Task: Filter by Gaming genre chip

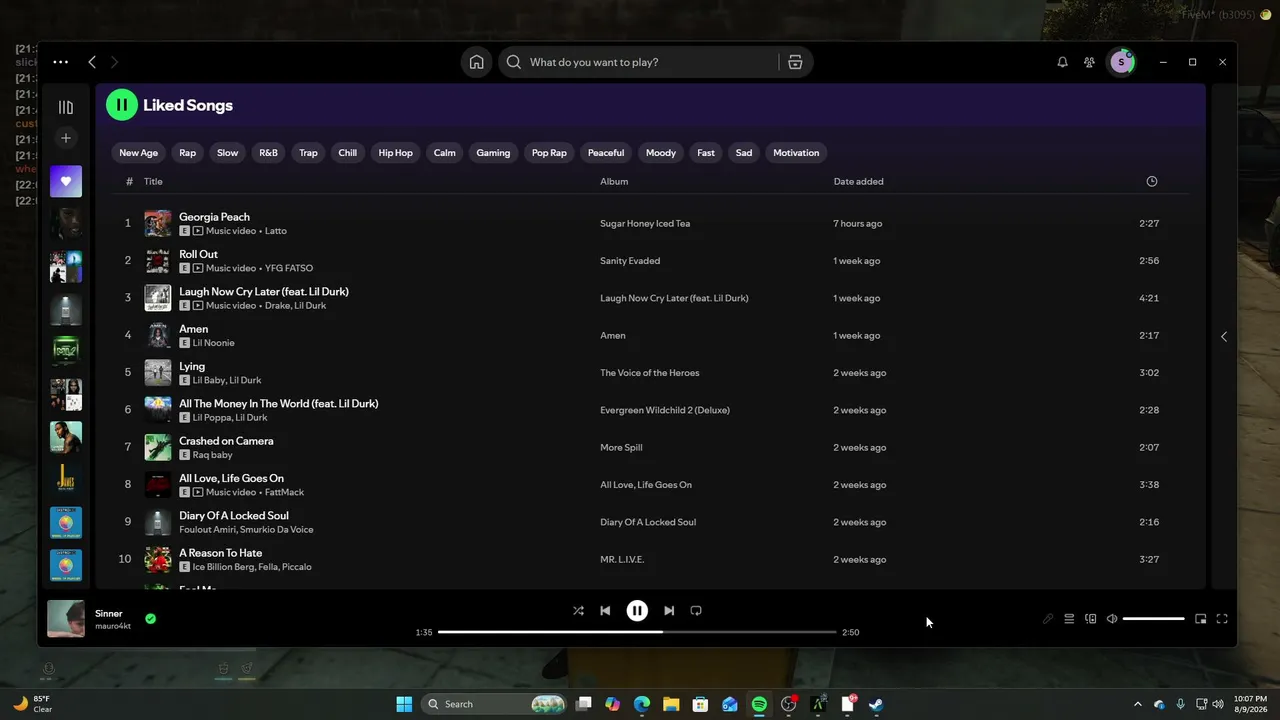Action: pos(493,153)
